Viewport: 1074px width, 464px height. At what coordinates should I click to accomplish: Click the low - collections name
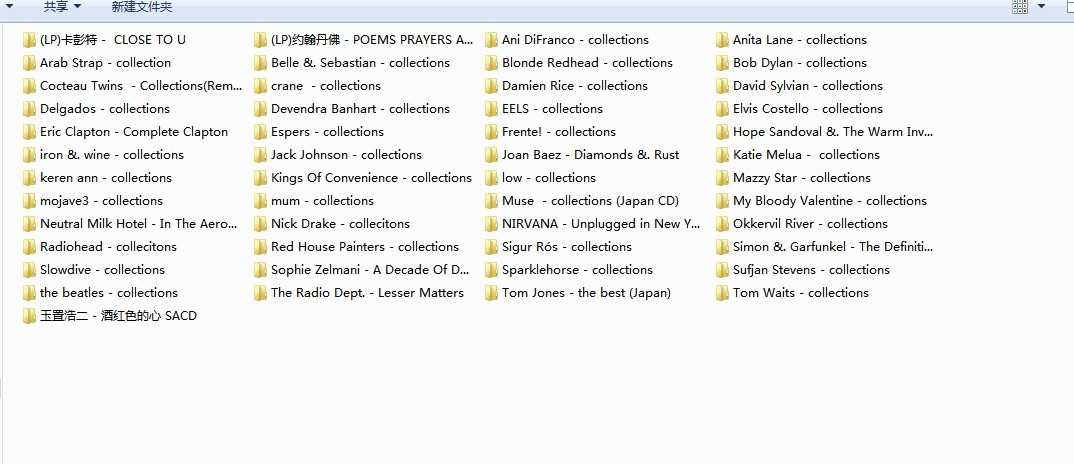[x=549, y=178]
